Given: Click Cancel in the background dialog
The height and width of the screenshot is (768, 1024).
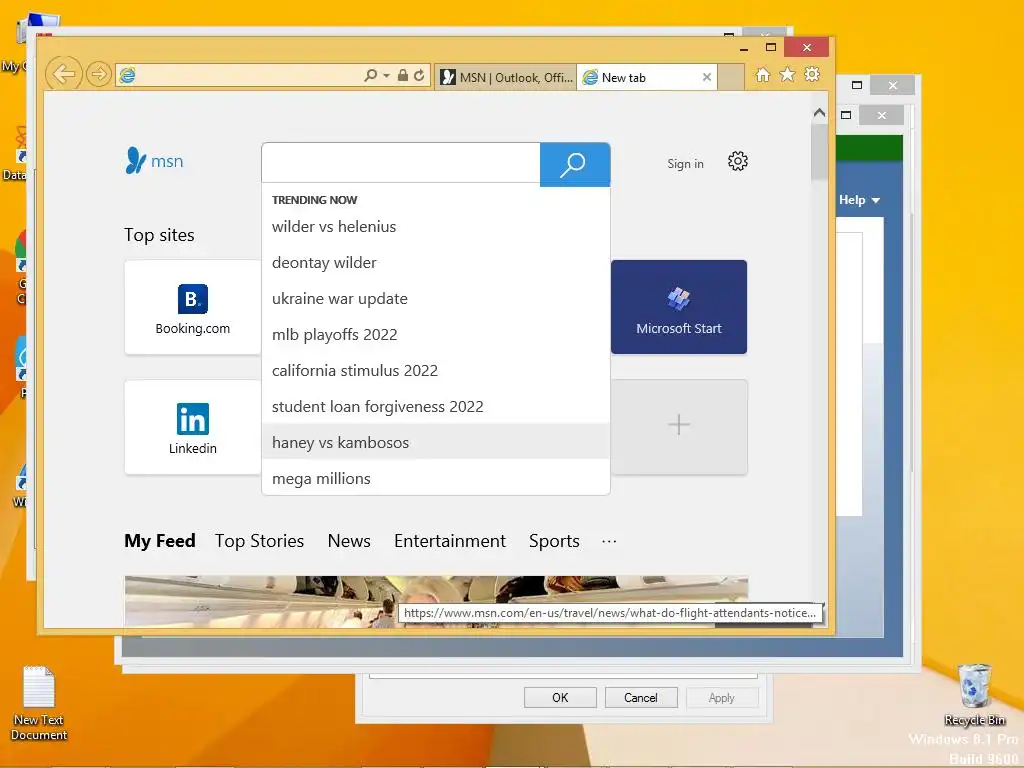Looking at the screenshot, I should [x=641, y=697].
